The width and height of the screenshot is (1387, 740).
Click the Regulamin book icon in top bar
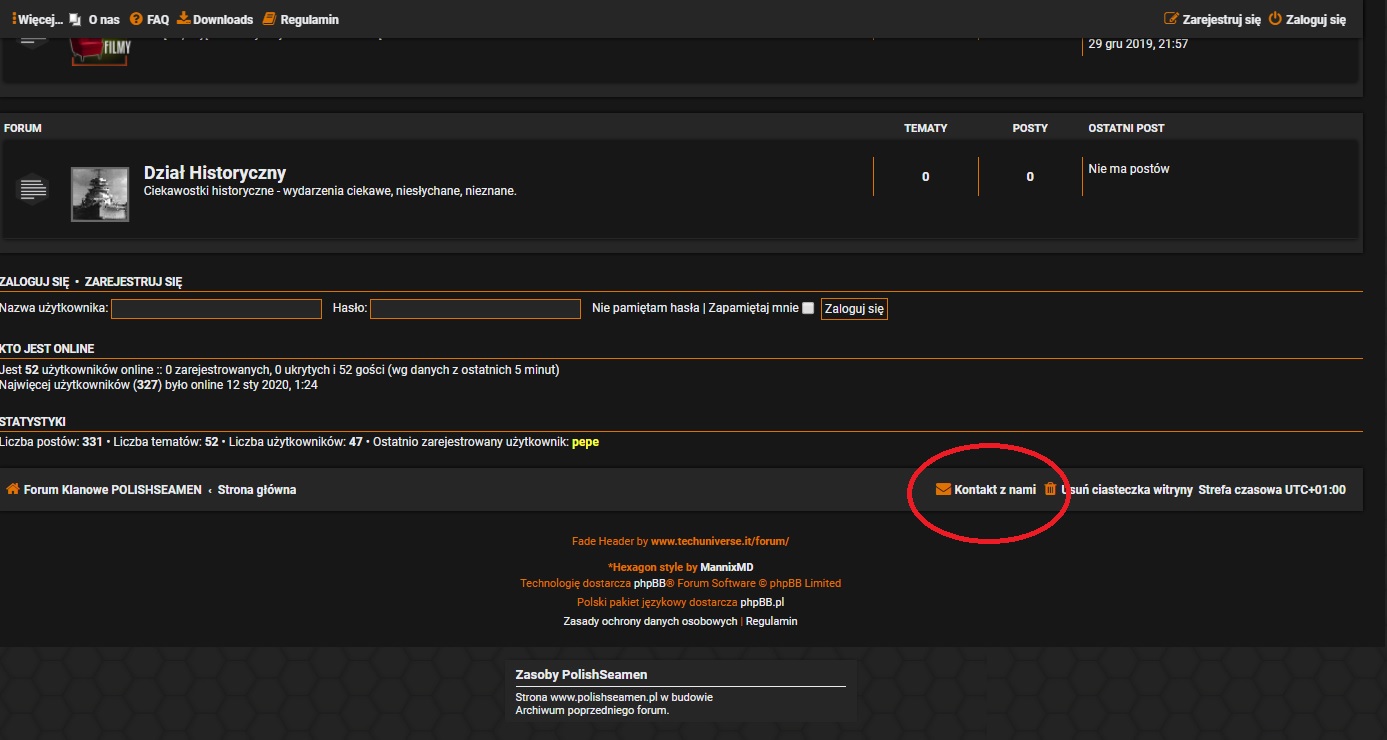click(269, 19)
